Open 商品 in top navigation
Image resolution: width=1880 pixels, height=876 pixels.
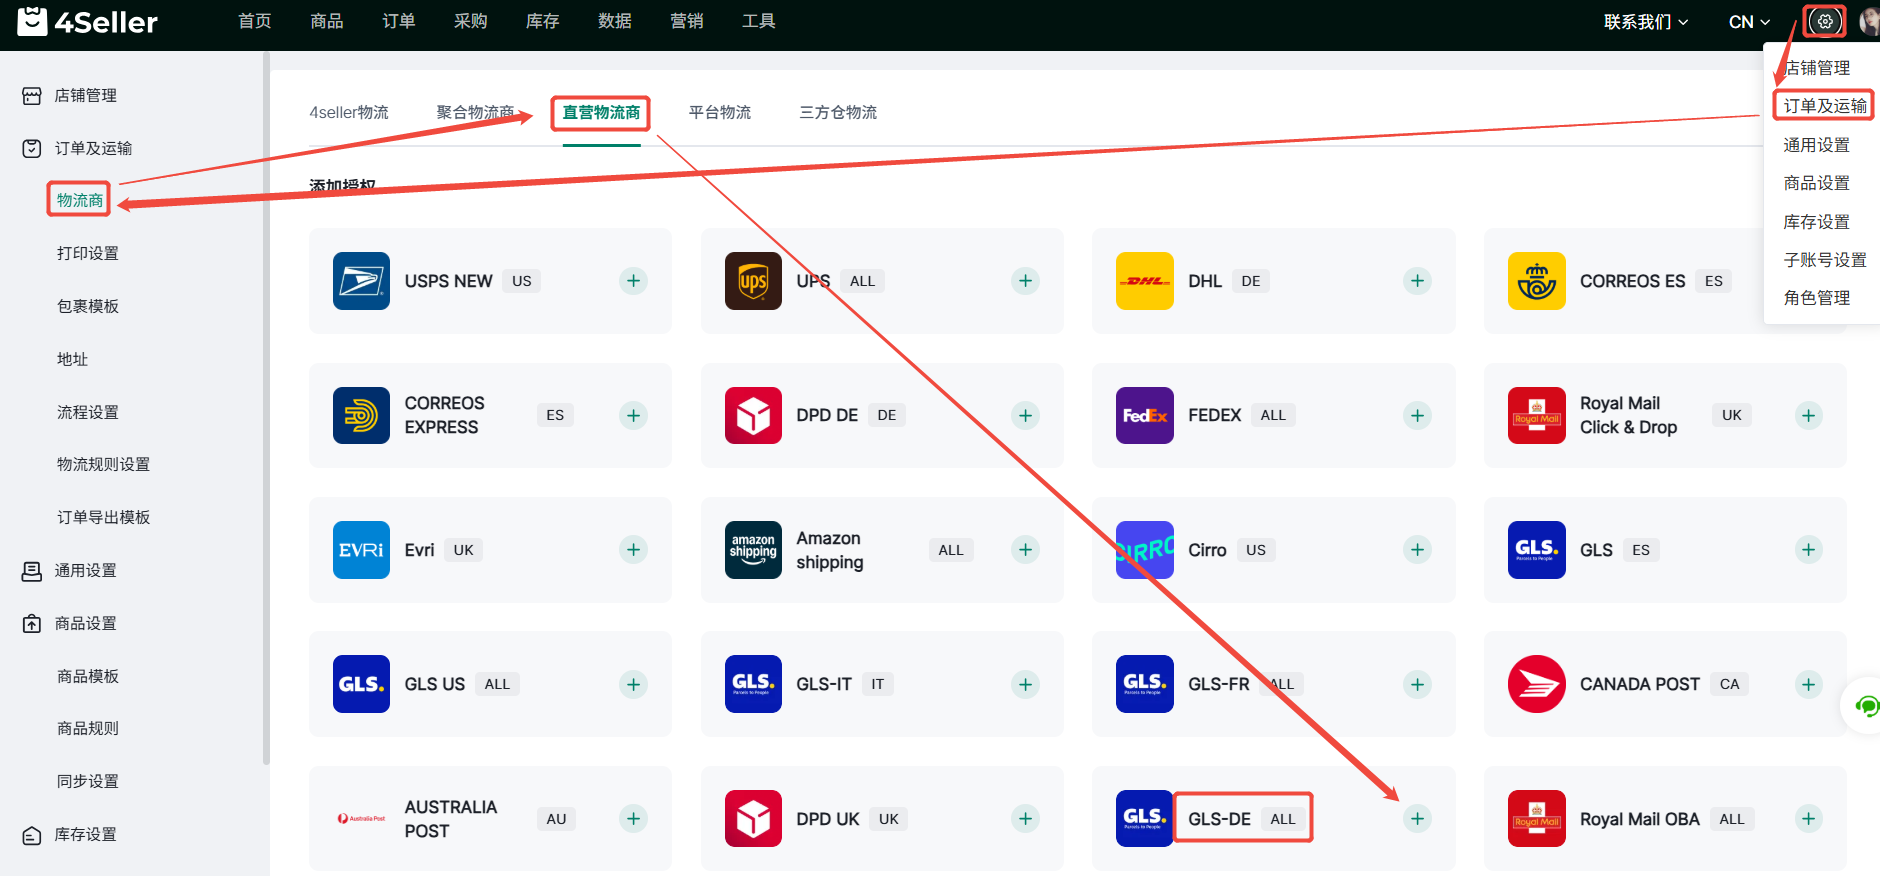[x=327, y=21]
